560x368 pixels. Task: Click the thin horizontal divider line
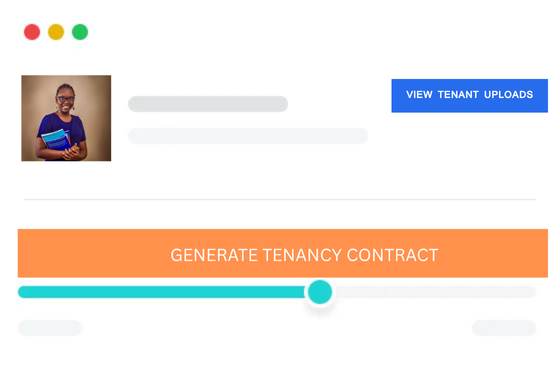pyautogui.click(x=280, y=199)
